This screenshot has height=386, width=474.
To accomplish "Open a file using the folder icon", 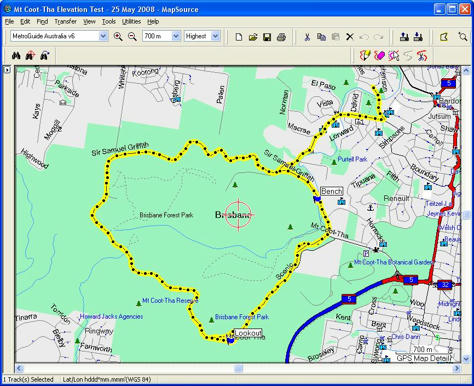I will pos(253,37).
